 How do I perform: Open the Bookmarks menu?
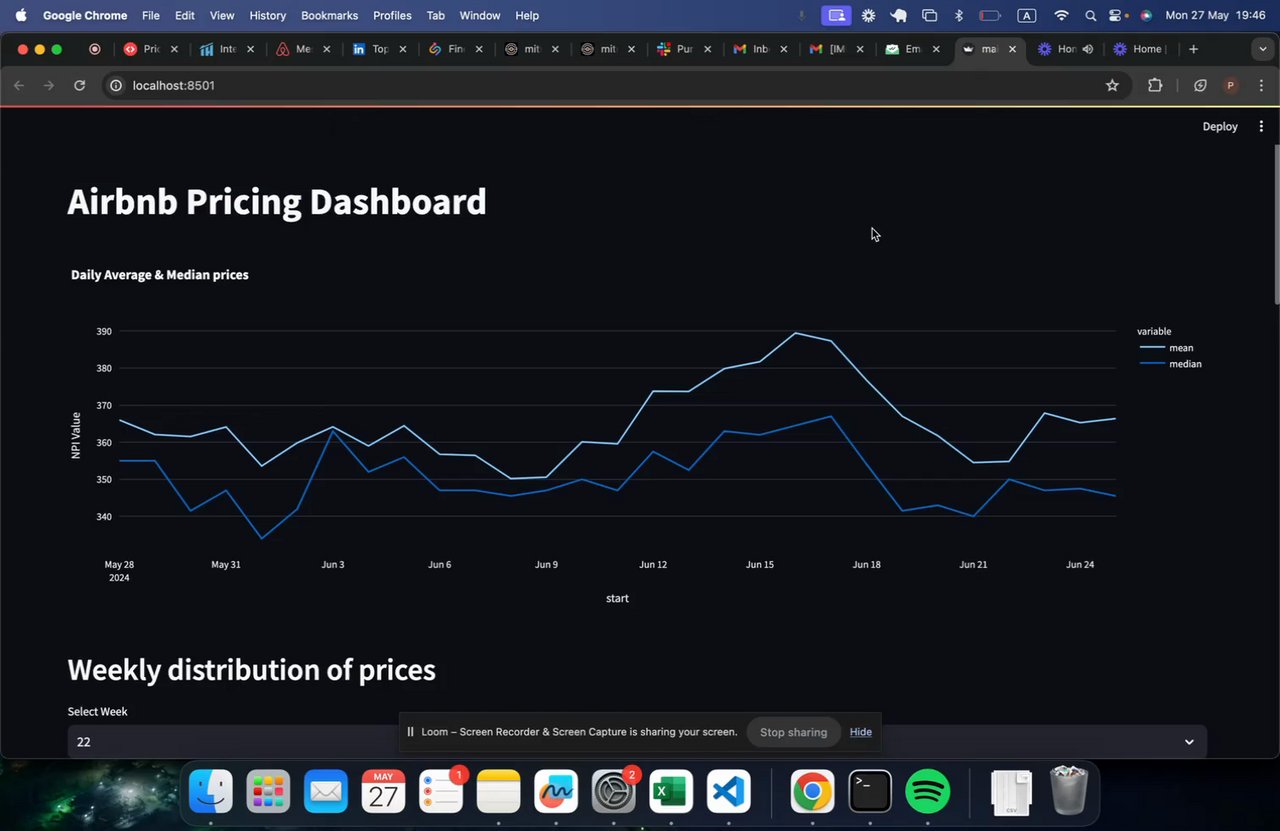click(329, 16)
